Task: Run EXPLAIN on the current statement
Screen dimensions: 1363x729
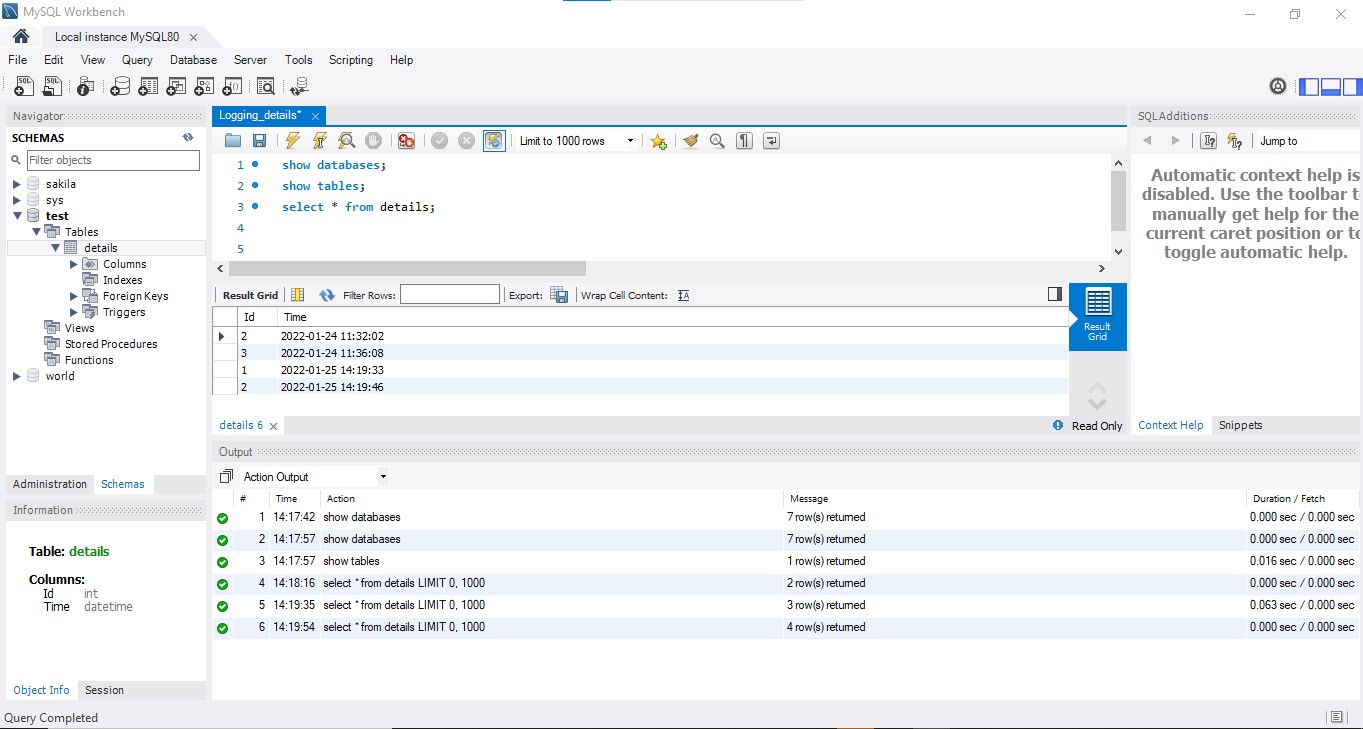Action: tap(346, 141)
